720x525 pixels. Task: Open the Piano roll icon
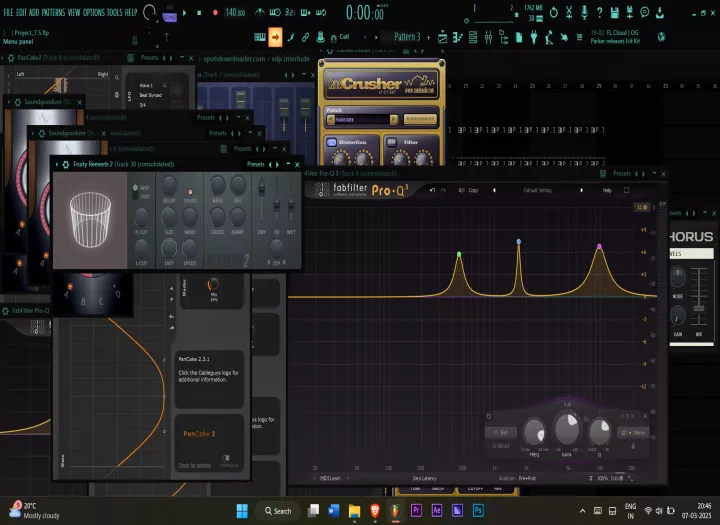458,37
